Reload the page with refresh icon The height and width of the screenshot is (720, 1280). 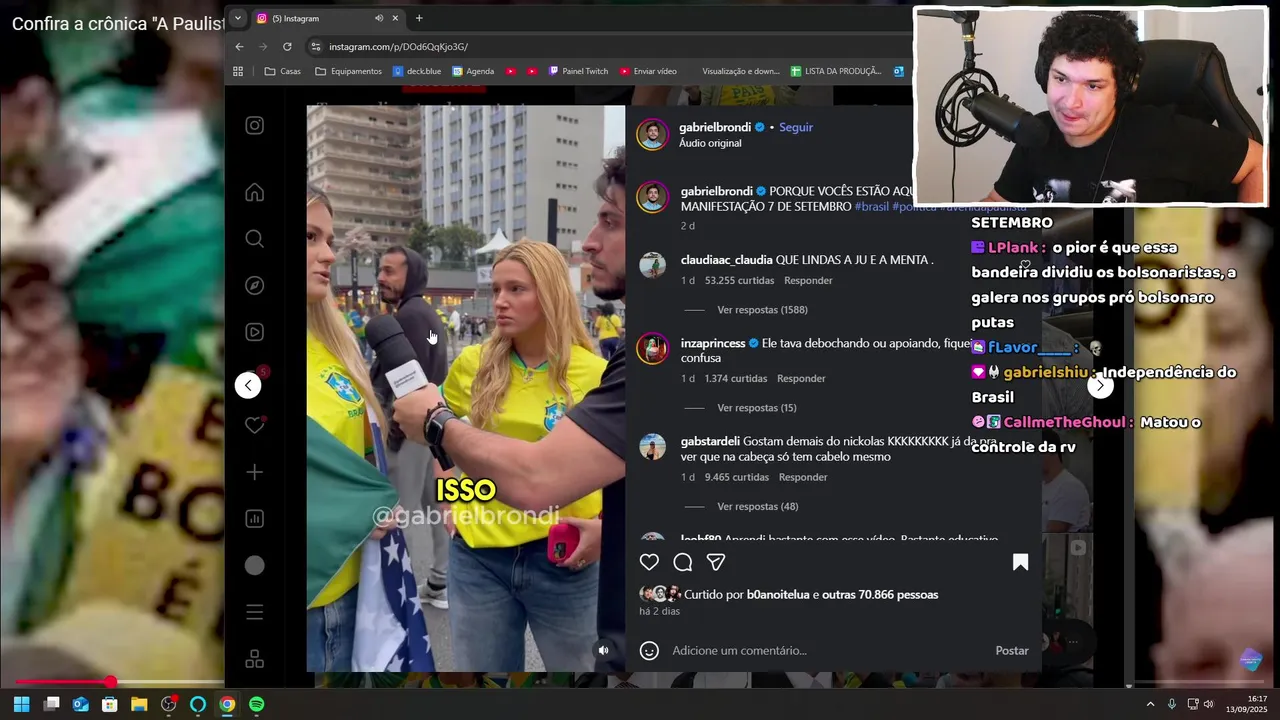[287, 46]
